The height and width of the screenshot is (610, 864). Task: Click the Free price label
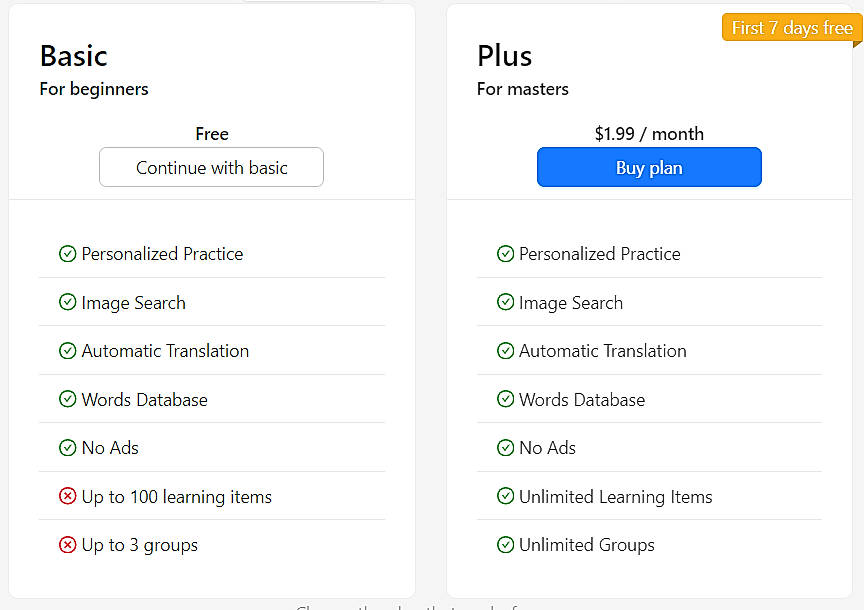coord(212,134)
